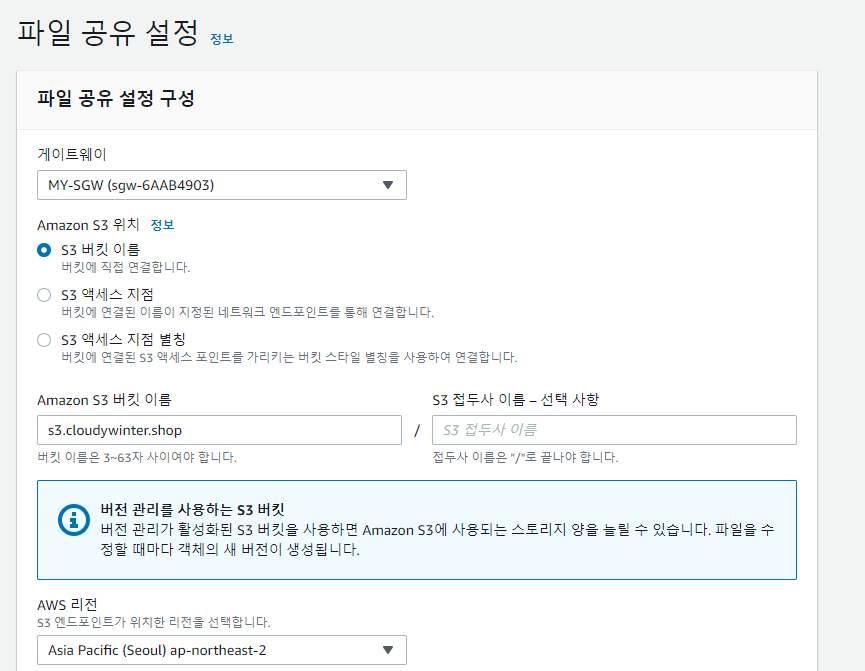Click the 접두사 이름은 "/"로 끝나야 hint text
Viewport: 865px width, 671px height.
tap(525, 457)
